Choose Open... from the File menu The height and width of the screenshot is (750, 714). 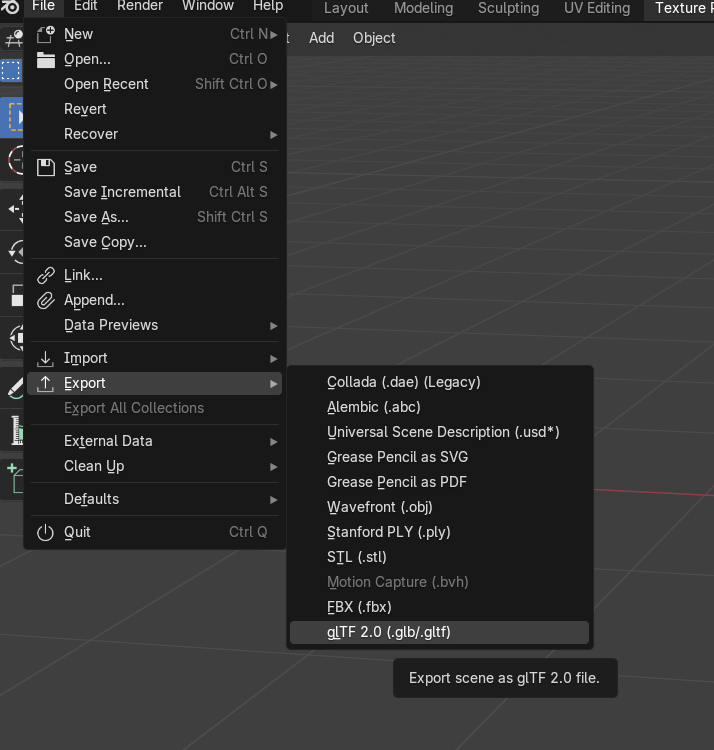point(154,59)
